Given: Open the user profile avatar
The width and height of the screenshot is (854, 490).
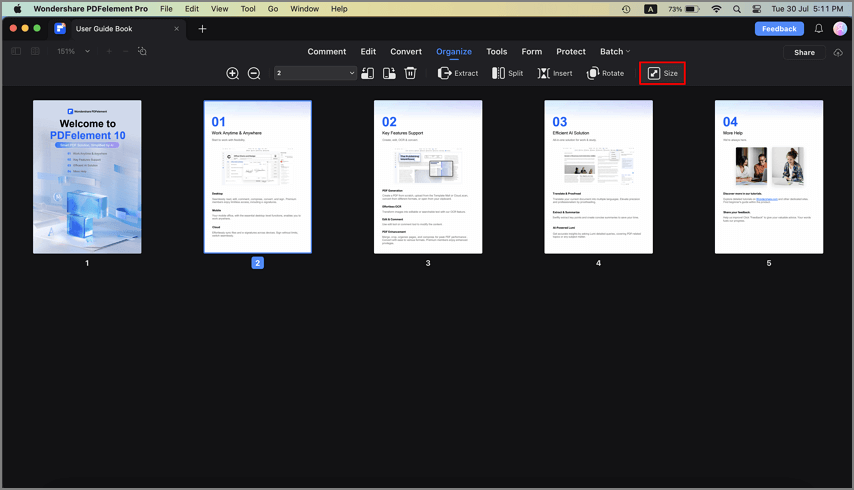Looking at the screenshot, I should coord(840,29).
